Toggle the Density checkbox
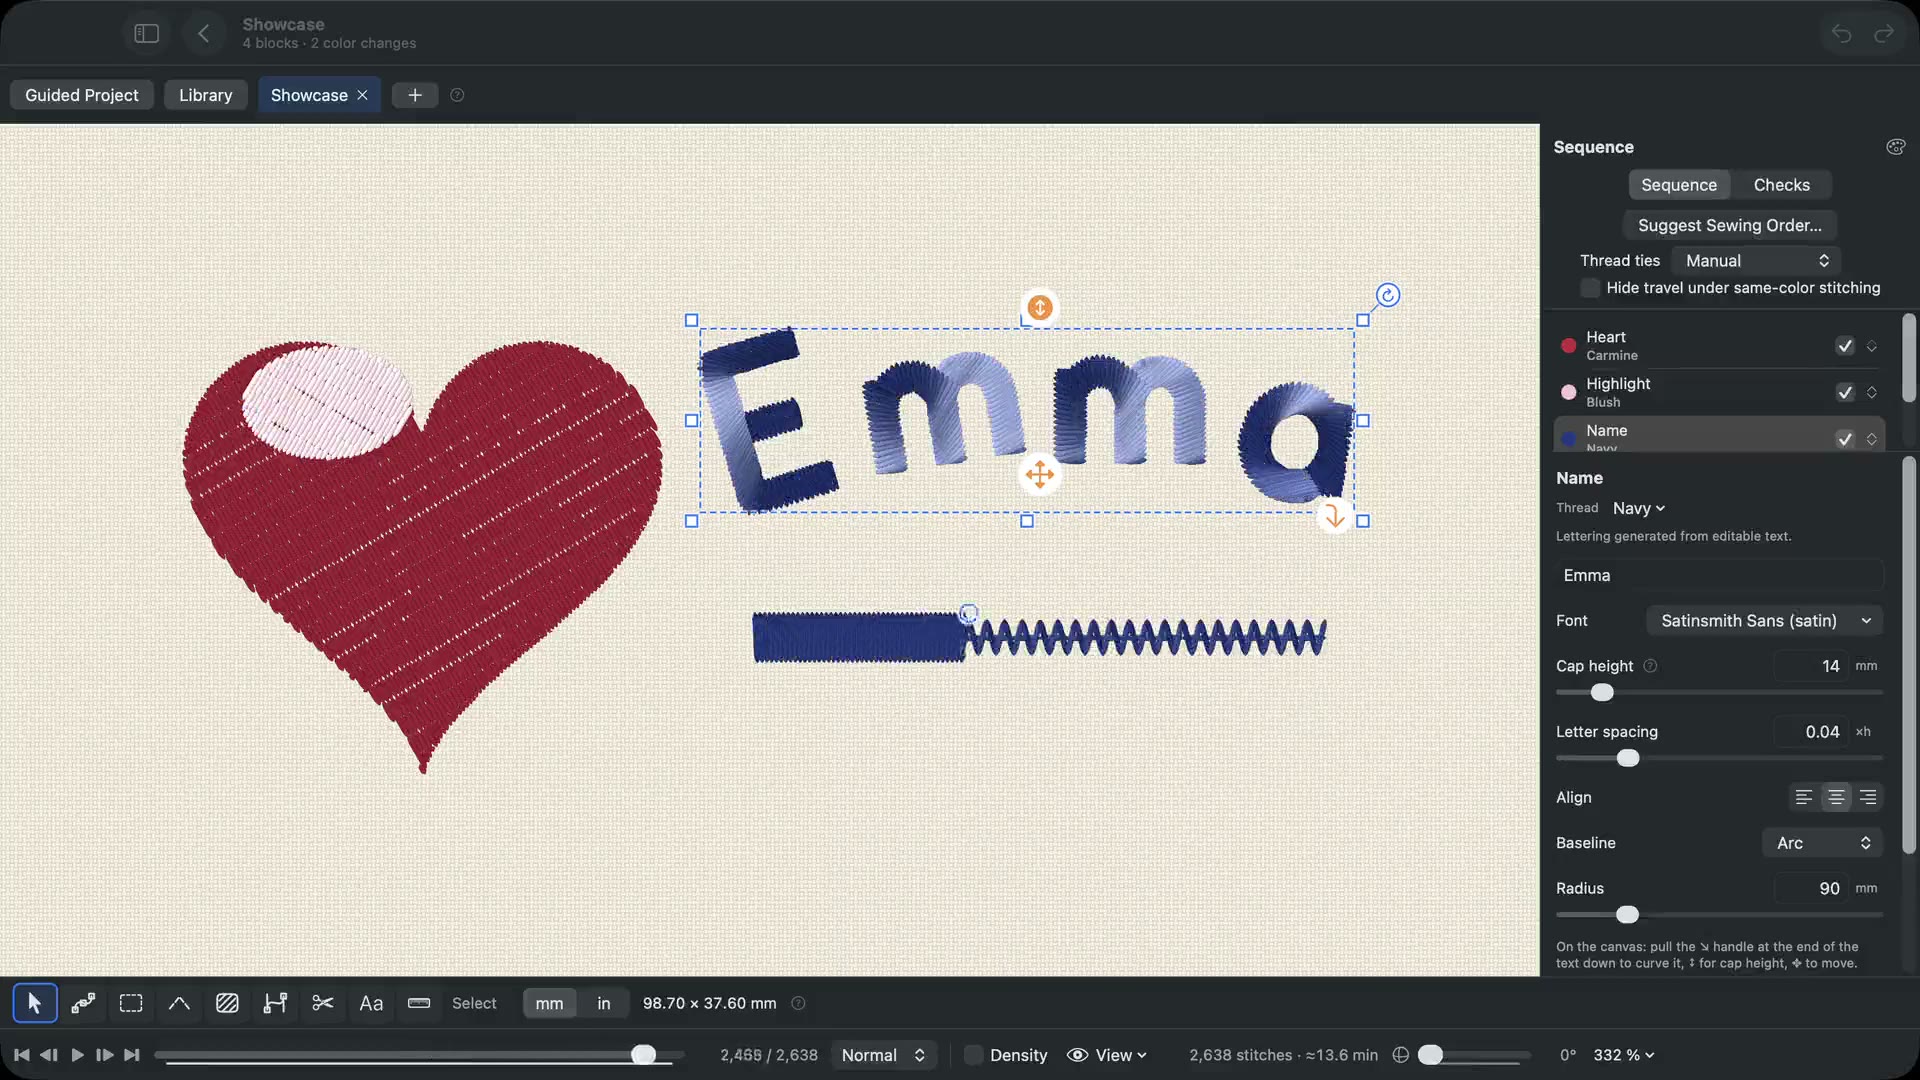The width and height of the screenshot is (1920, 1080). click(x=973, y=1055)
